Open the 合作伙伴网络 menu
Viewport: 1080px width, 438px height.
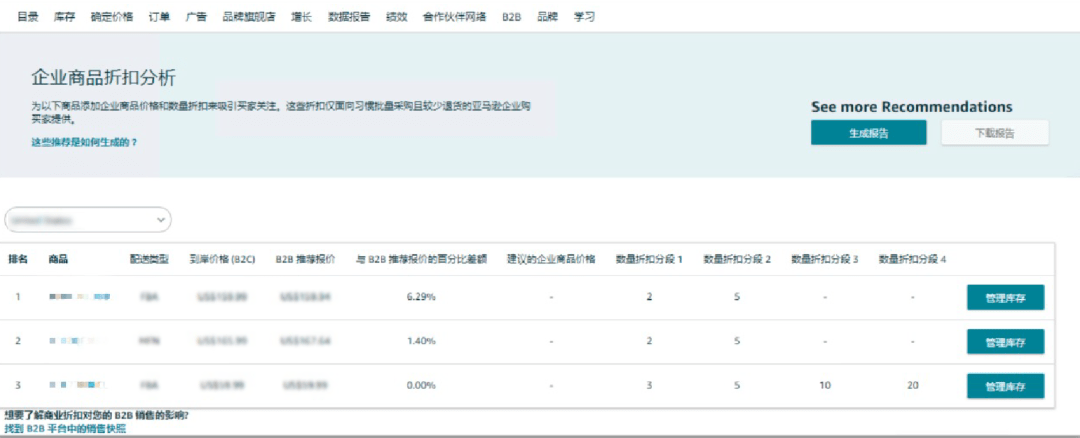point(455,17)
